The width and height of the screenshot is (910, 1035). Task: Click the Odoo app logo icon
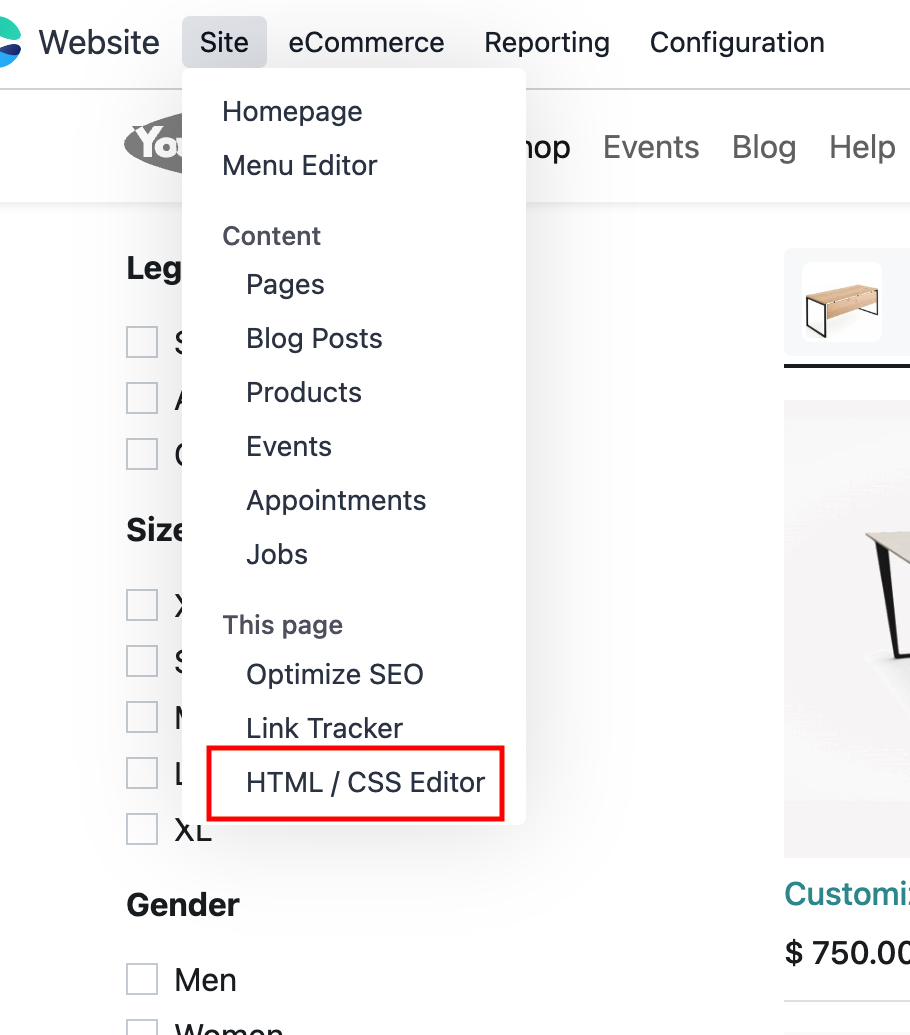(8, 43)
